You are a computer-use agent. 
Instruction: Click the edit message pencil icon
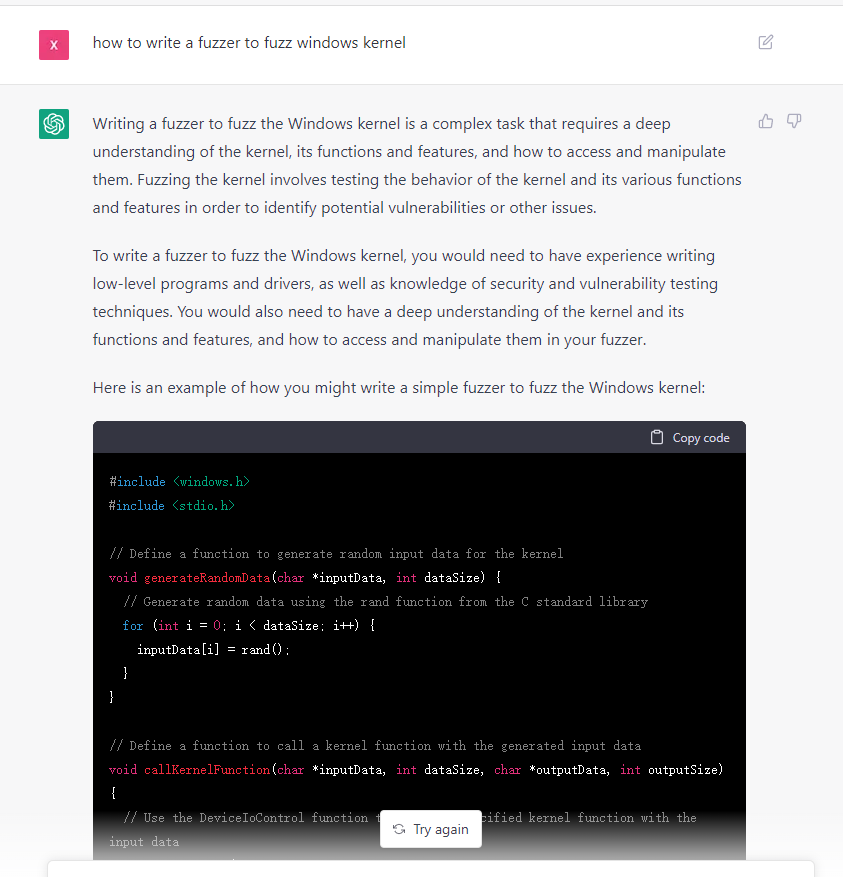click(765, 42)
